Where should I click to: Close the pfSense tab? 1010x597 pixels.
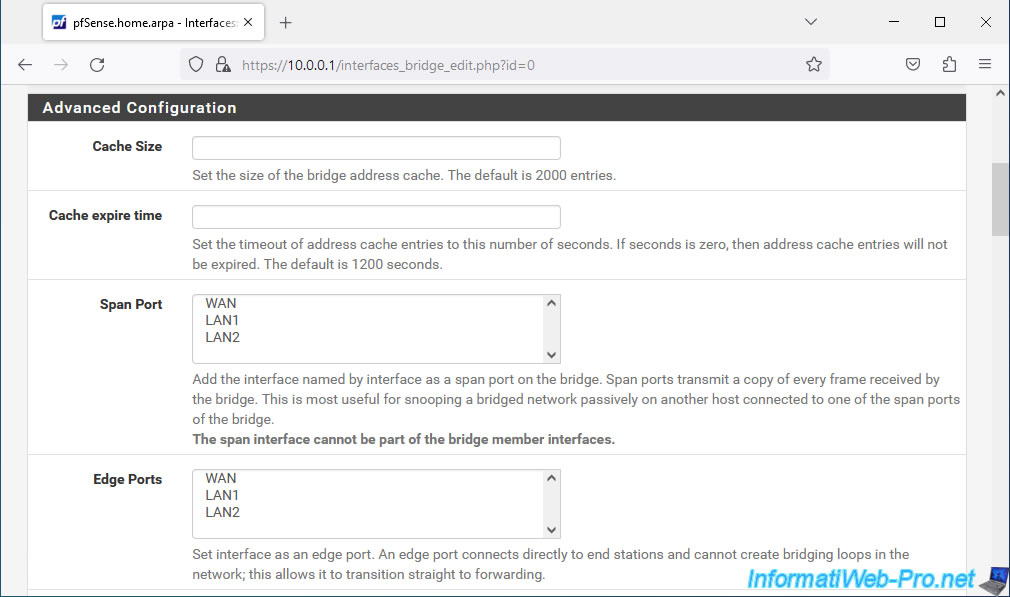(248, 22)
